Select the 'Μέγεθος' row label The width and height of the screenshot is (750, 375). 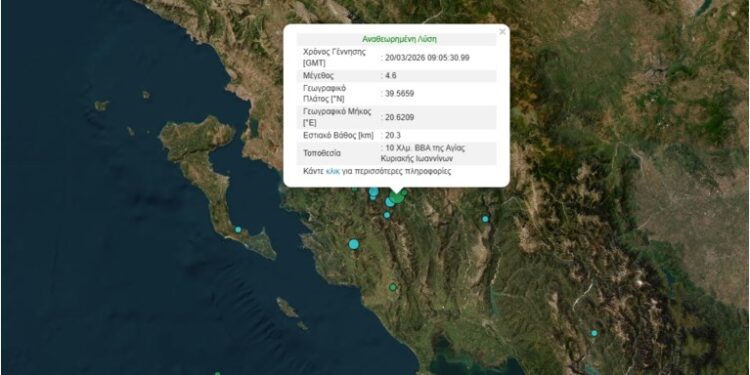tap(318, 76)
